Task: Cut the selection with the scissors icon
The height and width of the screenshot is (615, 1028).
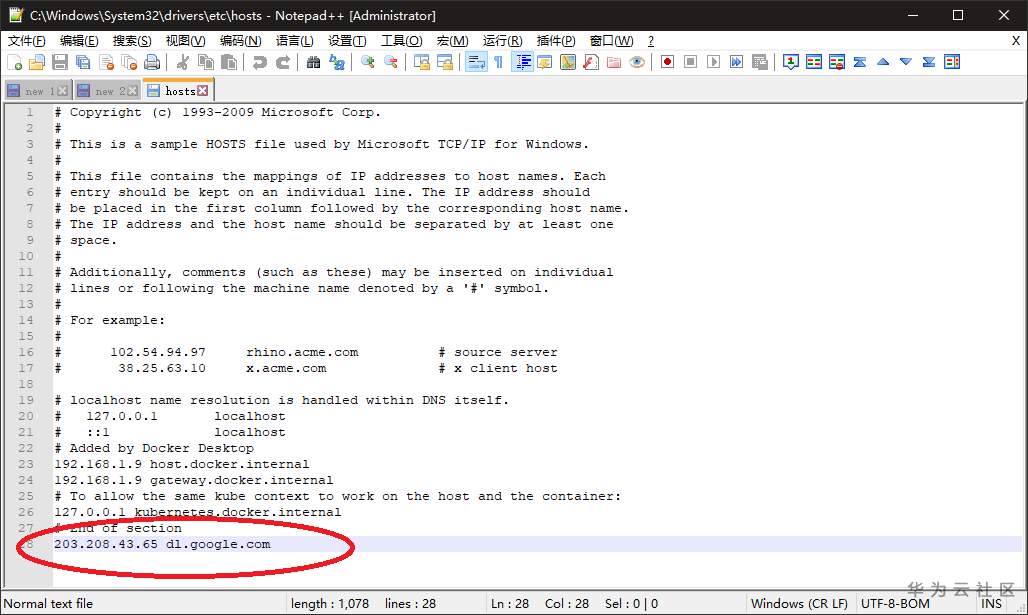Action: tap(183, 62)
